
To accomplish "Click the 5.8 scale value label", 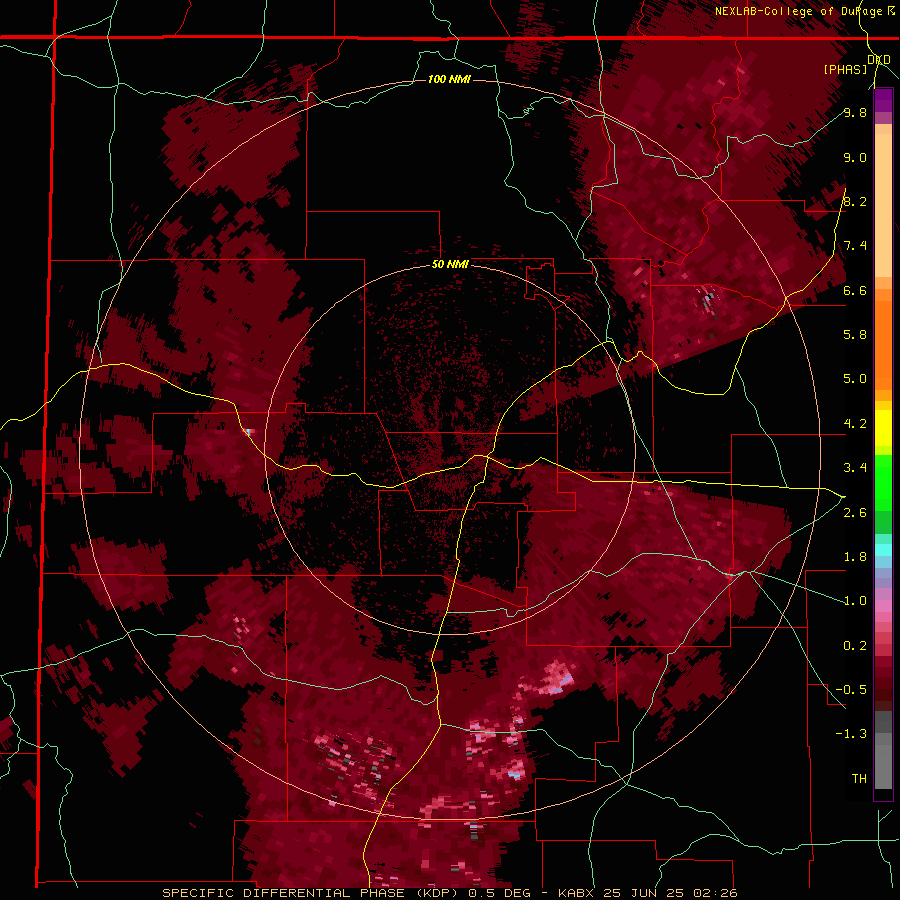I will (855, 335).
